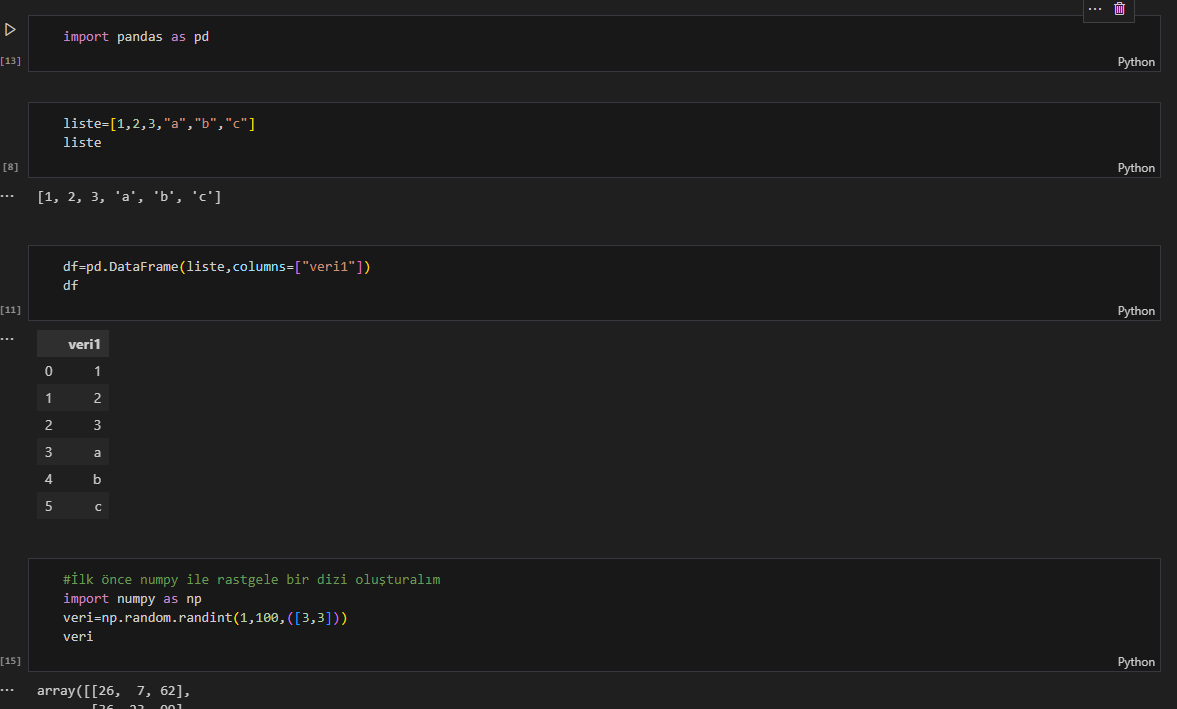Screen dimensions: 1177x709
Task: Select the veri1 column header
Action: click(85, 344)
